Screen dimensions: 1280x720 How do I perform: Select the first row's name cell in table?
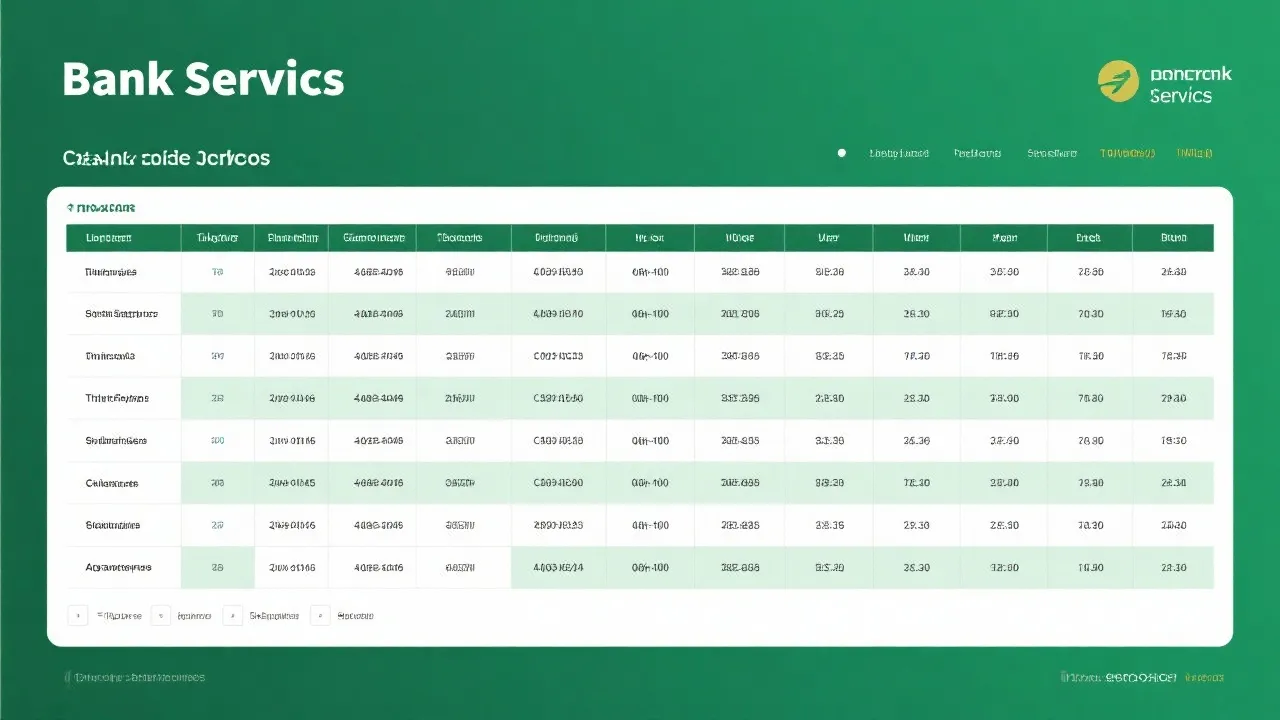click(111, 272)
